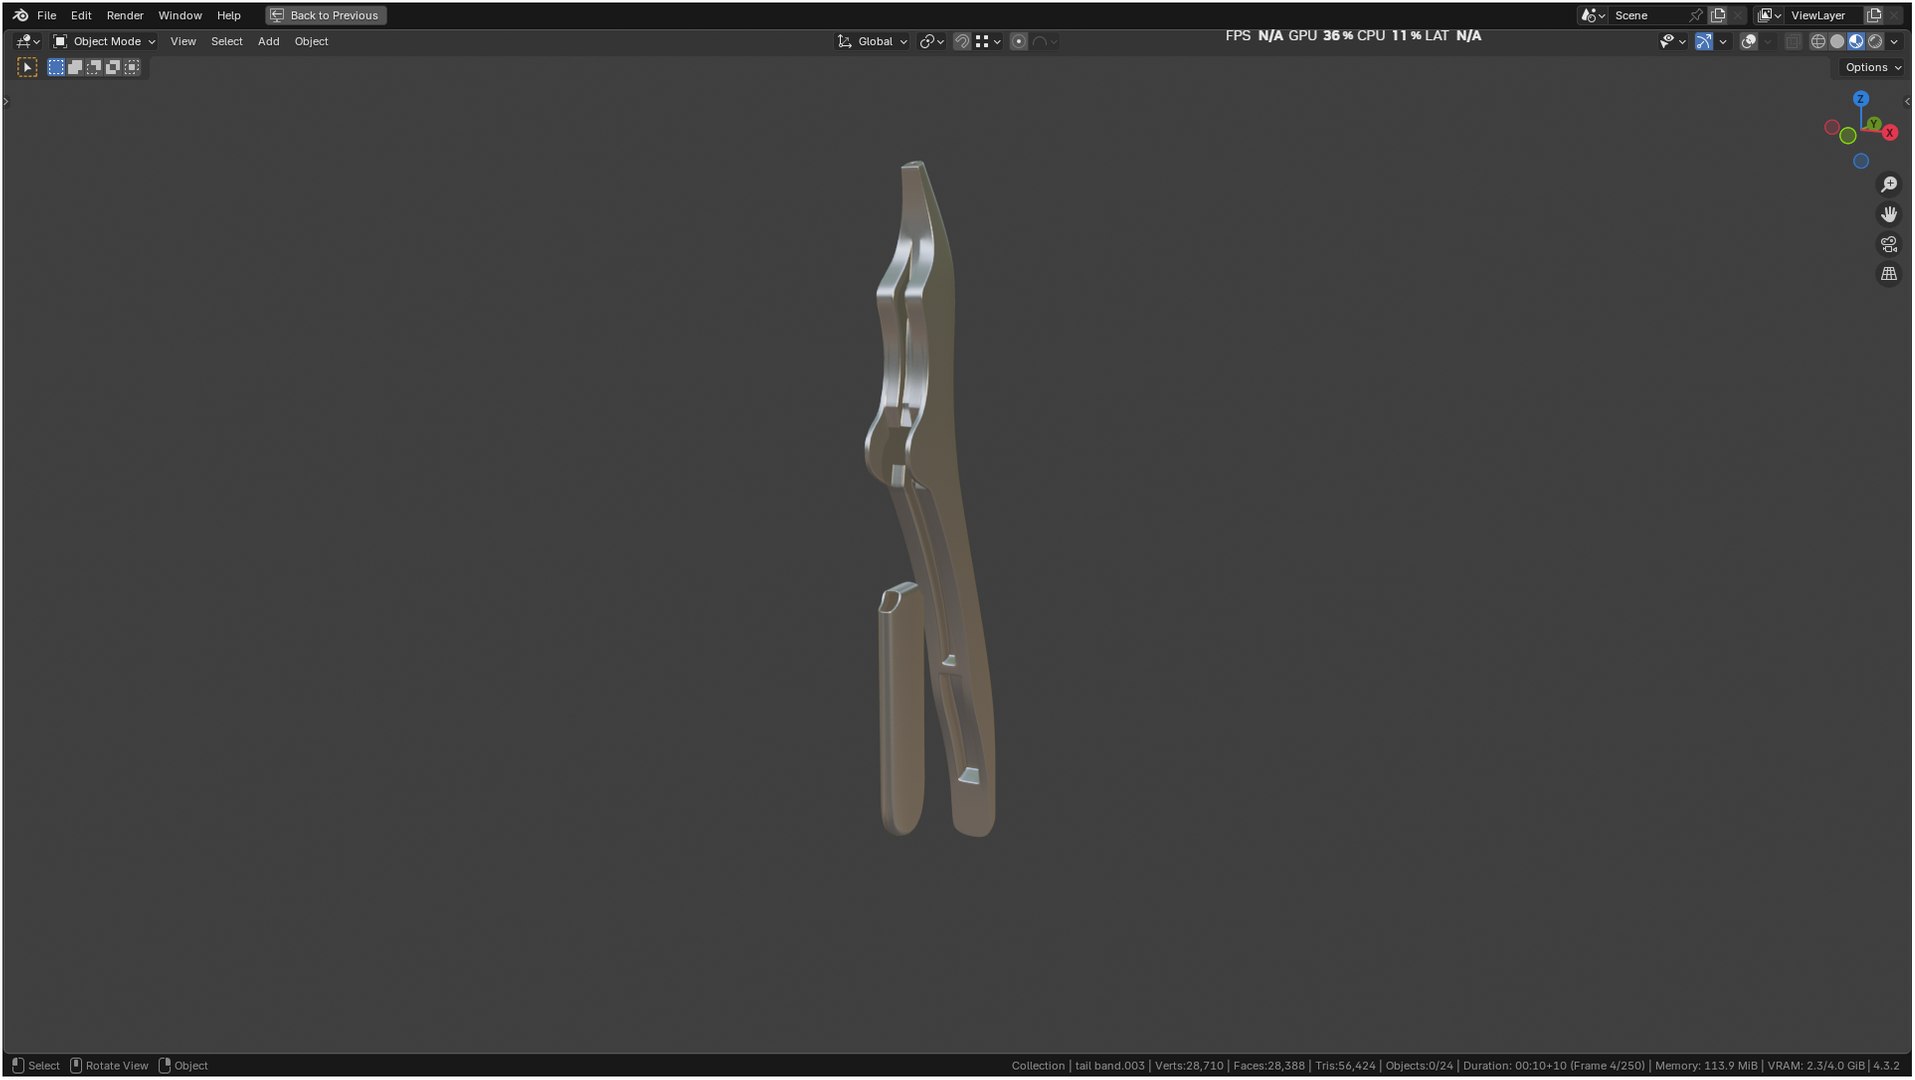Expand the Options dropdown
Image resolution: width=1915 pixels, height=1080 pixels.
pos(1873,67)
